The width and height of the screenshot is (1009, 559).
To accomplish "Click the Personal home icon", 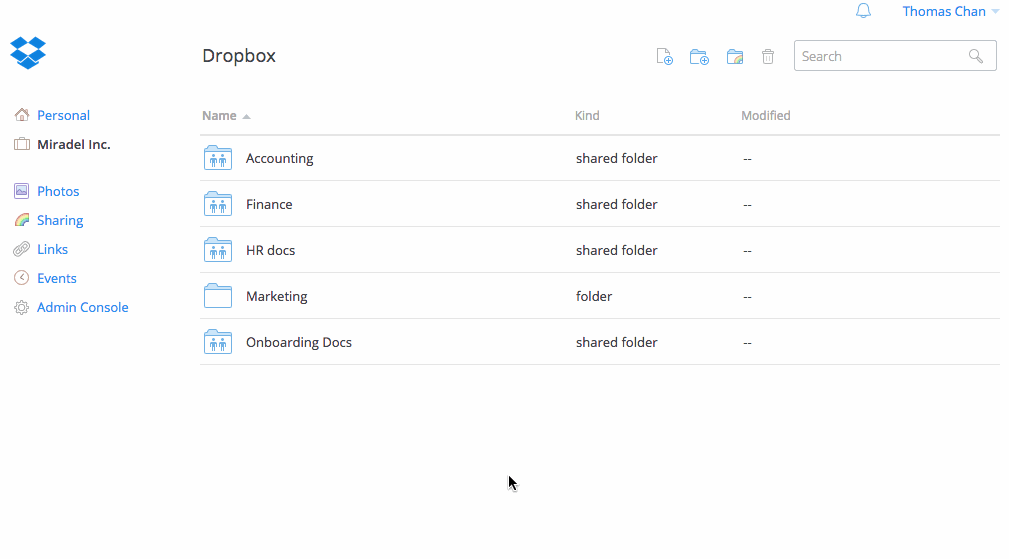I will [x=22, y=115].
